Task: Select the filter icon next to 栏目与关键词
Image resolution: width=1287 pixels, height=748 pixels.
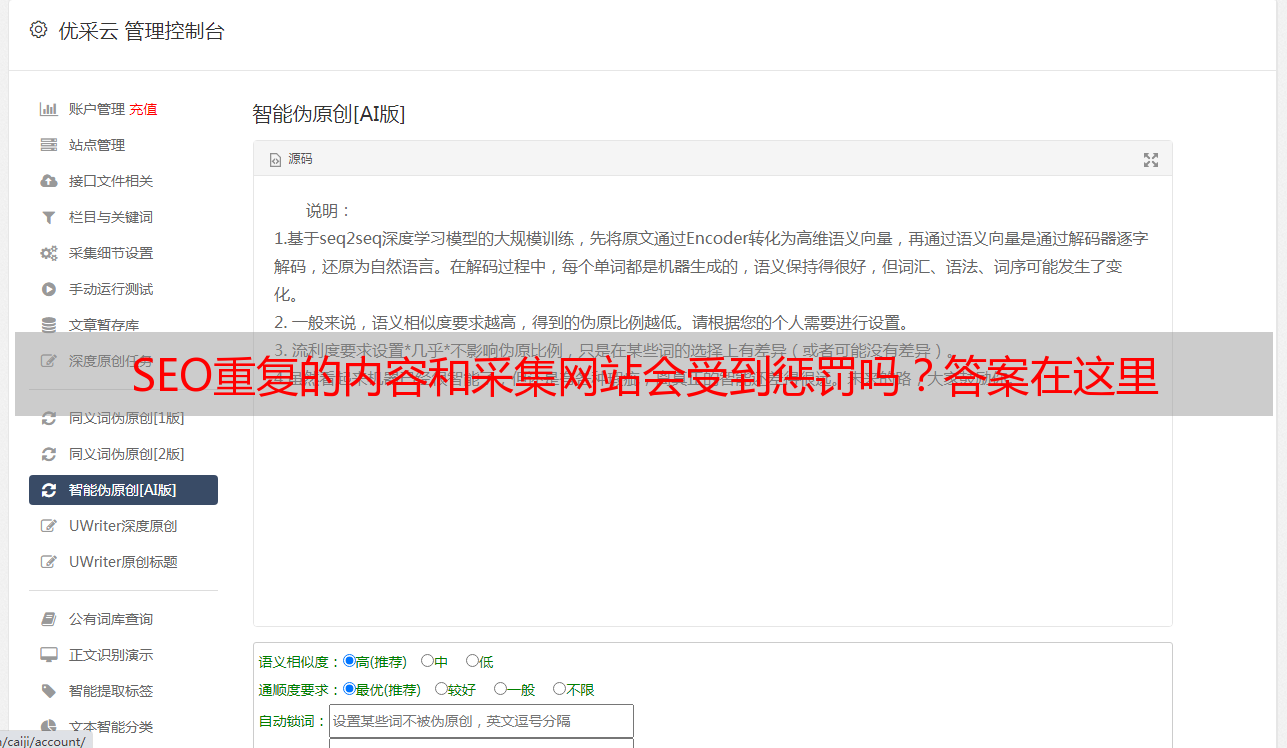Action: point(48,217)
